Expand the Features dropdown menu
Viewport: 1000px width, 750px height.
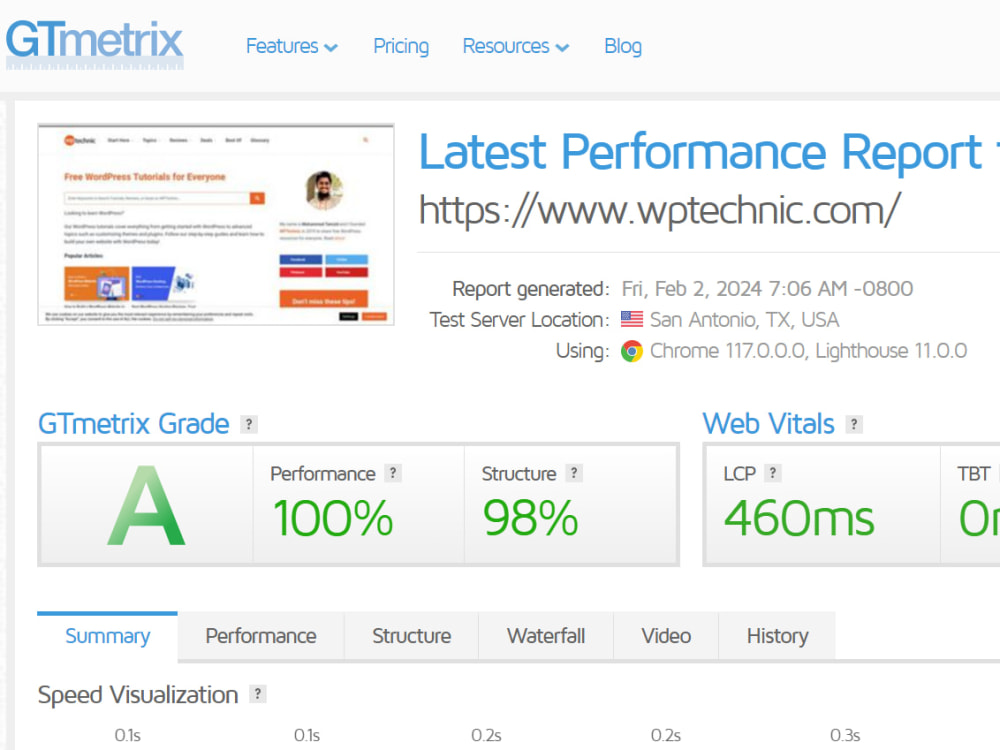click(x=291, y=46)
